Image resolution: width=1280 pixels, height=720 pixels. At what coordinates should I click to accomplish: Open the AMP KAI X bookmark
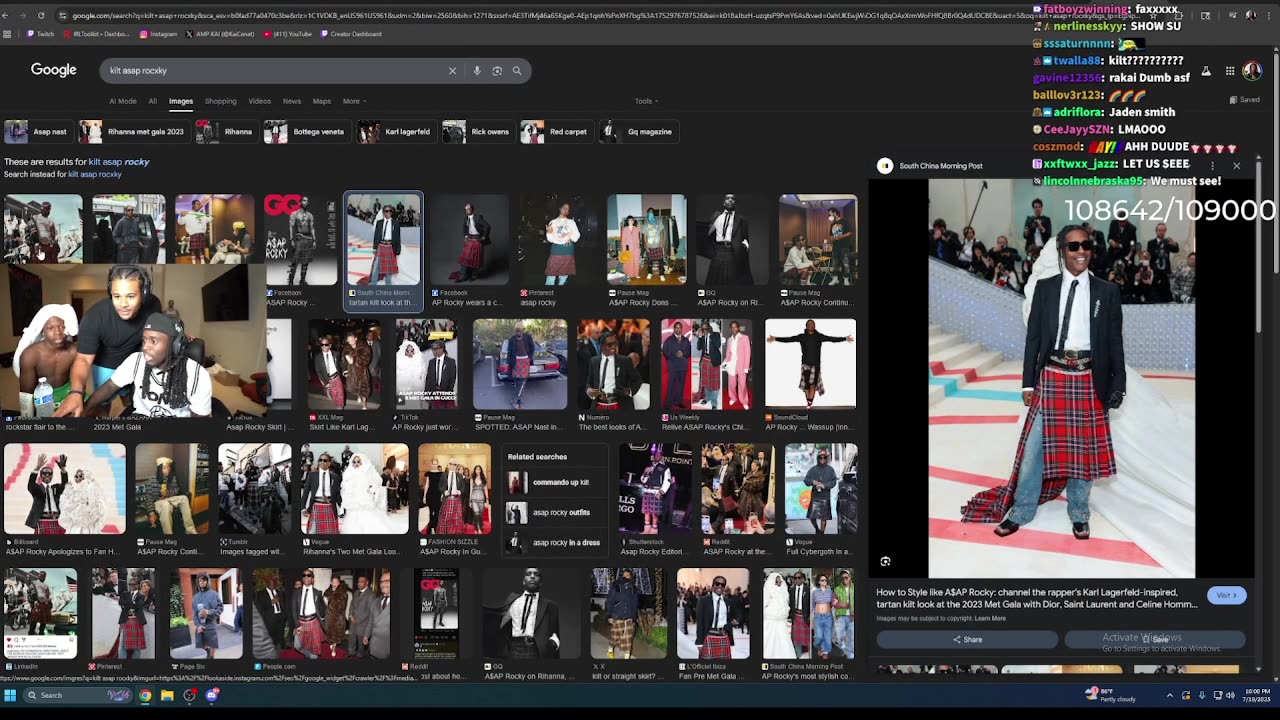[x=220, y=34]
